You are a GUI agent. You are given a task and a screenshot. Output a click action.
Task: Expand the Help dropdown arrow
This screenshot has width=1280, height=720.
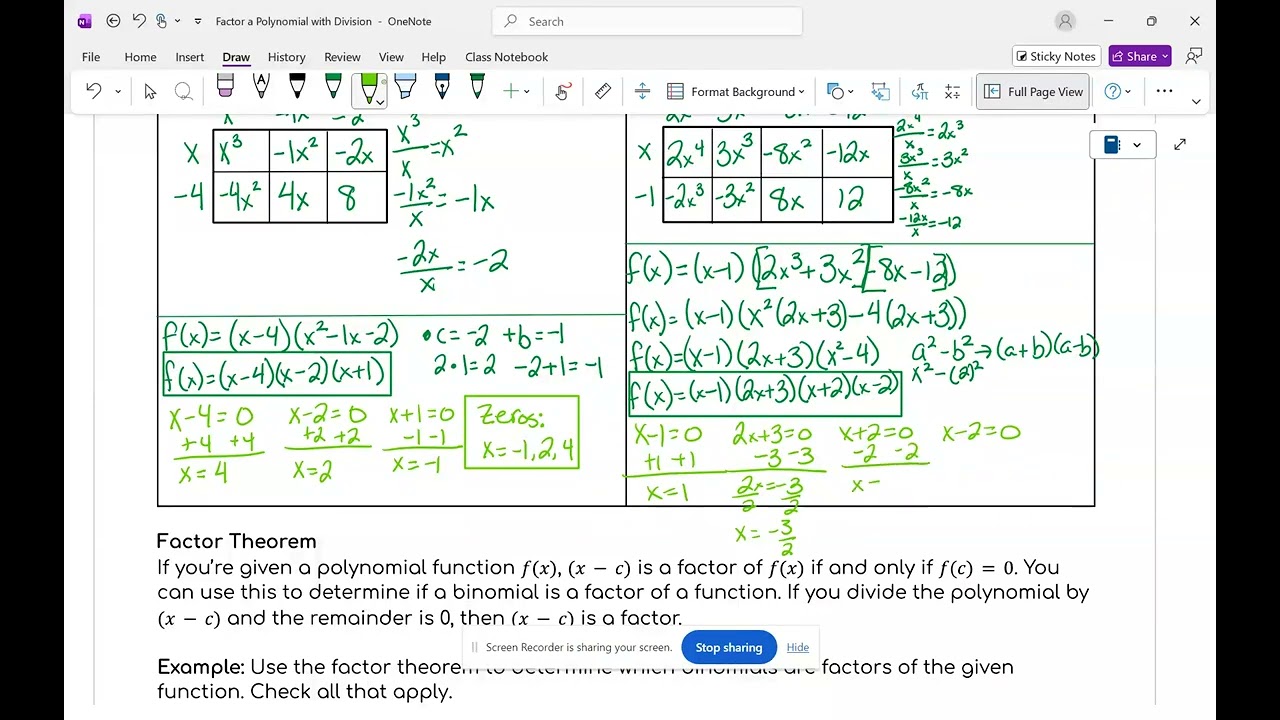(1128, 92)
